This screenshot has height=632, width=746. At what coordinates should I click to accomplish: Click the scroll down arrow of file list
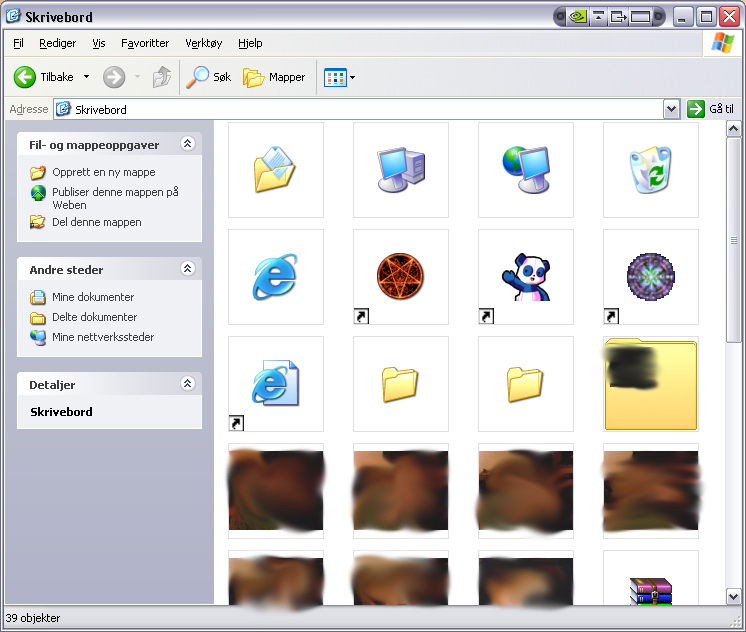point(733,596)
